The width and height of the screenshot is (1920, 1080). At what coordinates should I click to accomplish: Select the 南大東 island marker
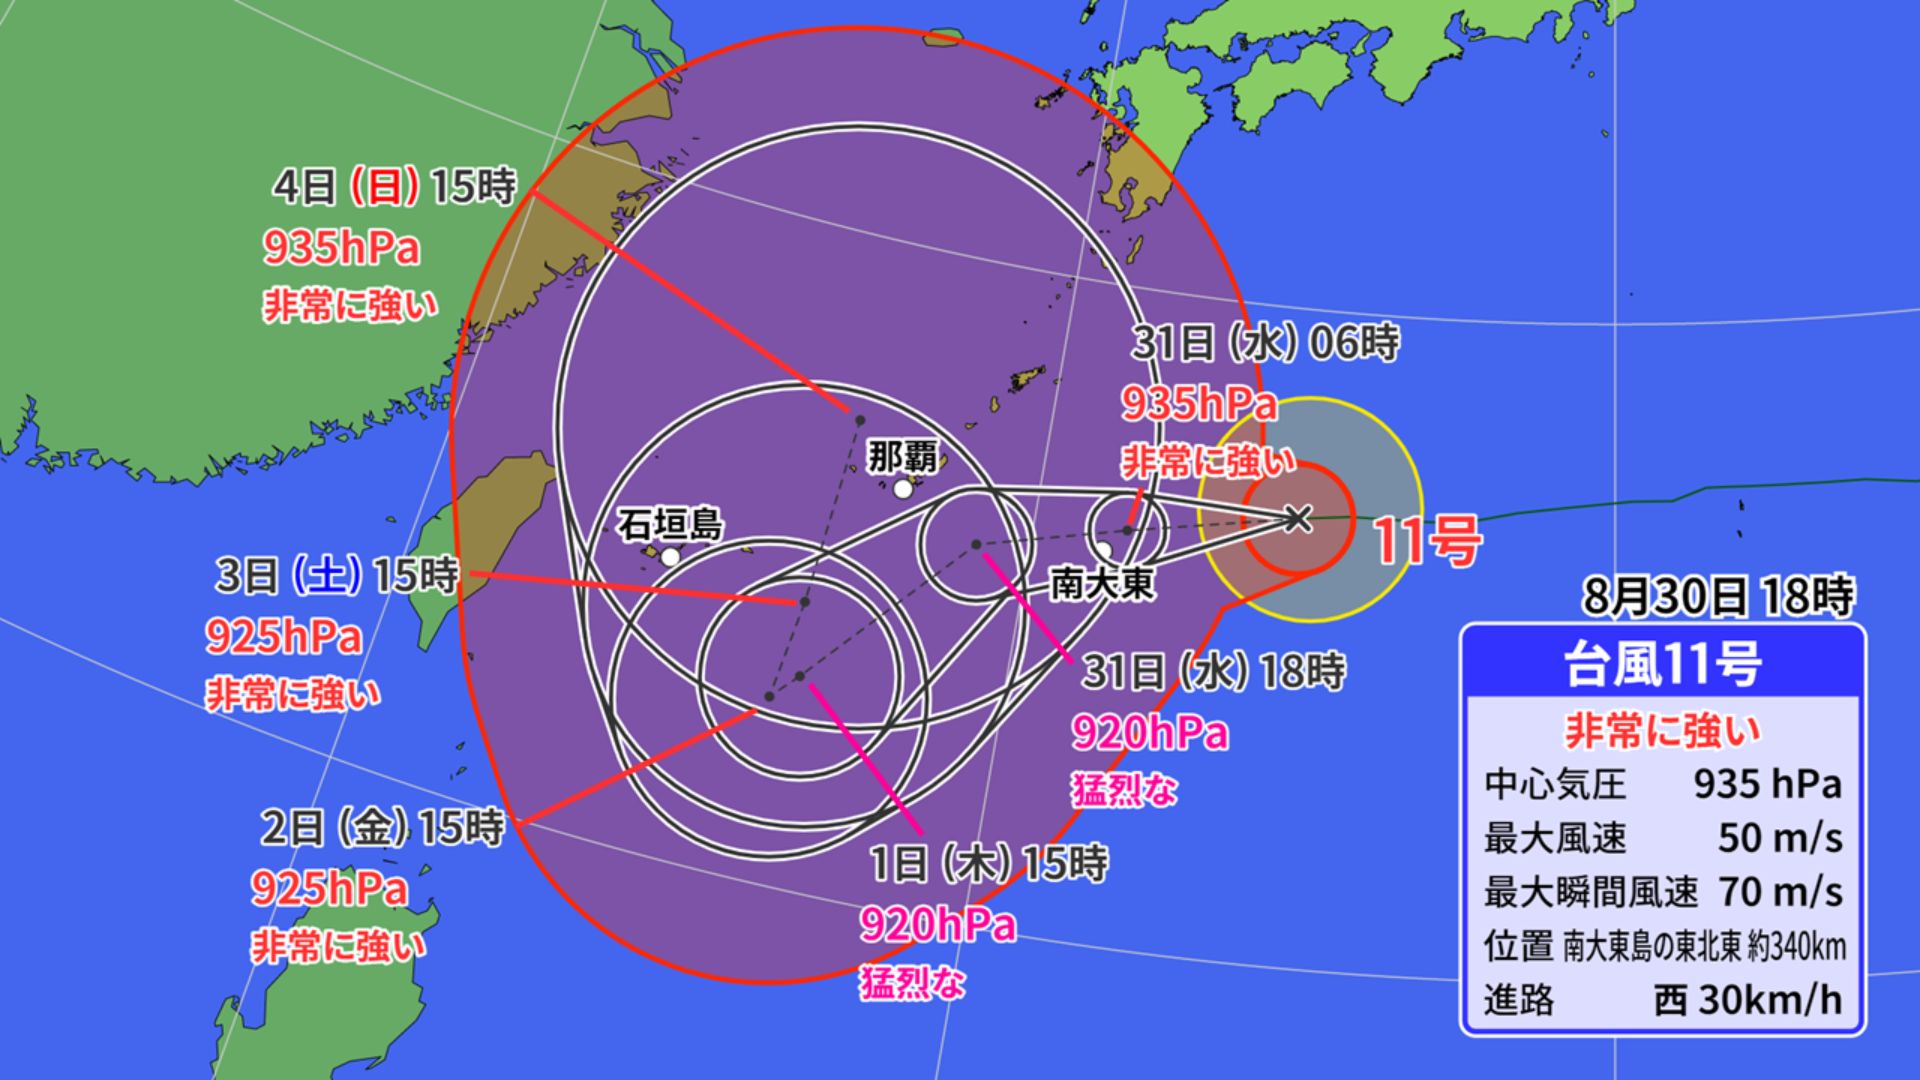click(1103, 551)
